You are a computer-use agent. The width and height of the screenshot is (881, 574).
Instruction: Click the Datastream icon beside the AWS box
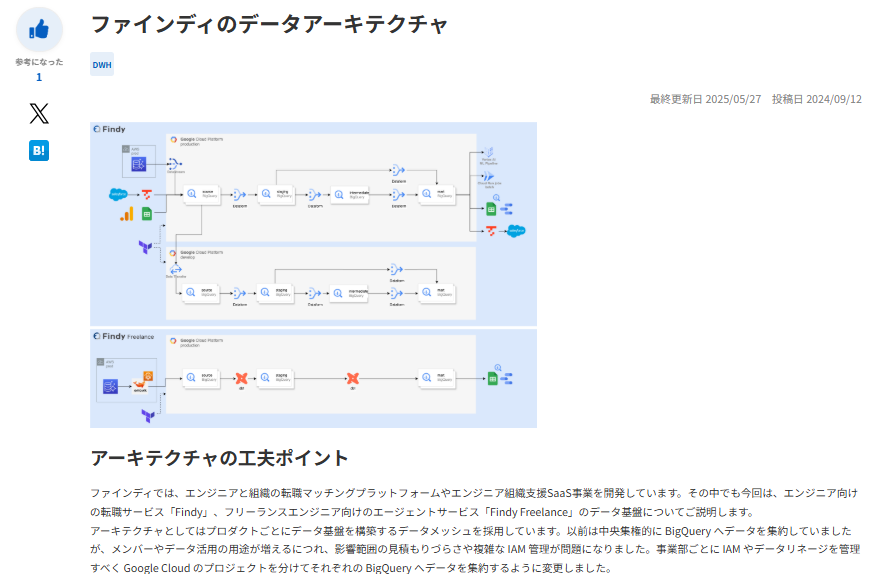pos(175,164)
